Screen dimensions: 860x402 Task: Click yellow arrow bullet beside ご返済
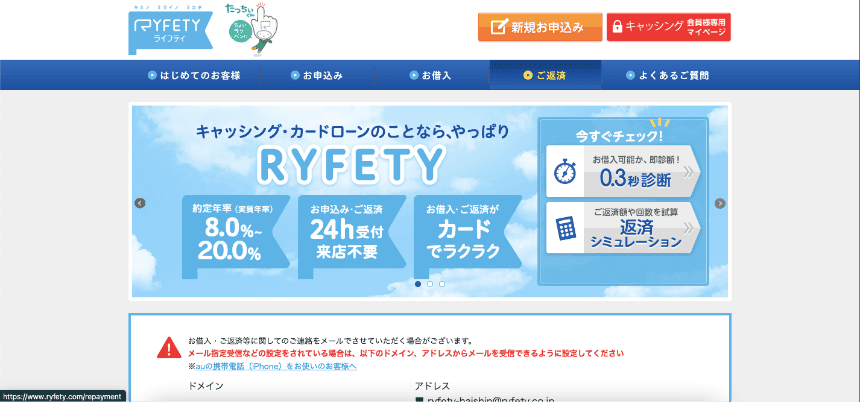(x=528, y=76)
